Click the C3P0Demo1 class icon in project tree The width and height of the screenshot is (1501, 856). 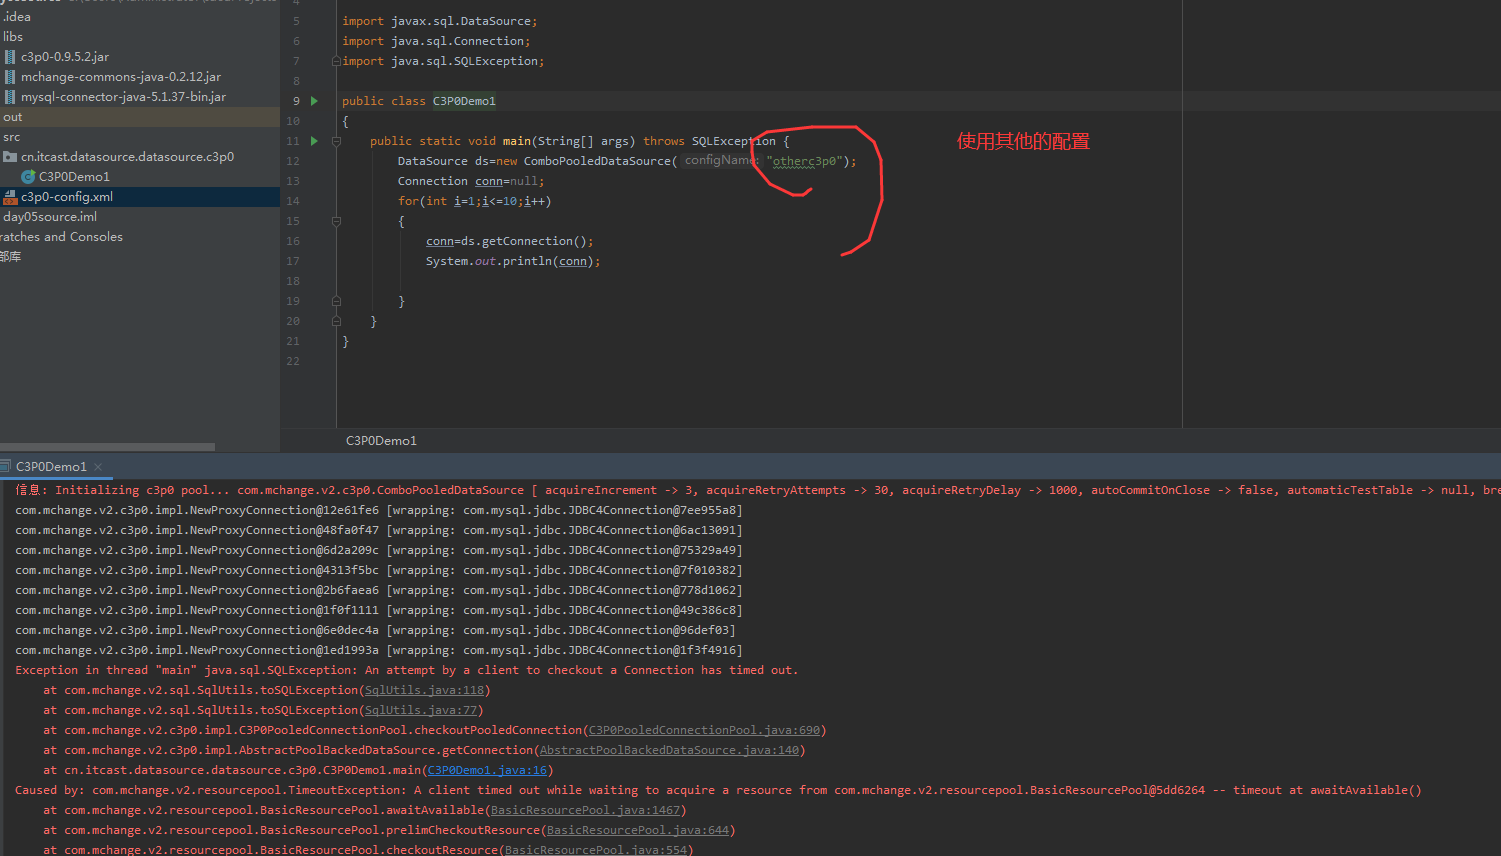tap(28, 177)
